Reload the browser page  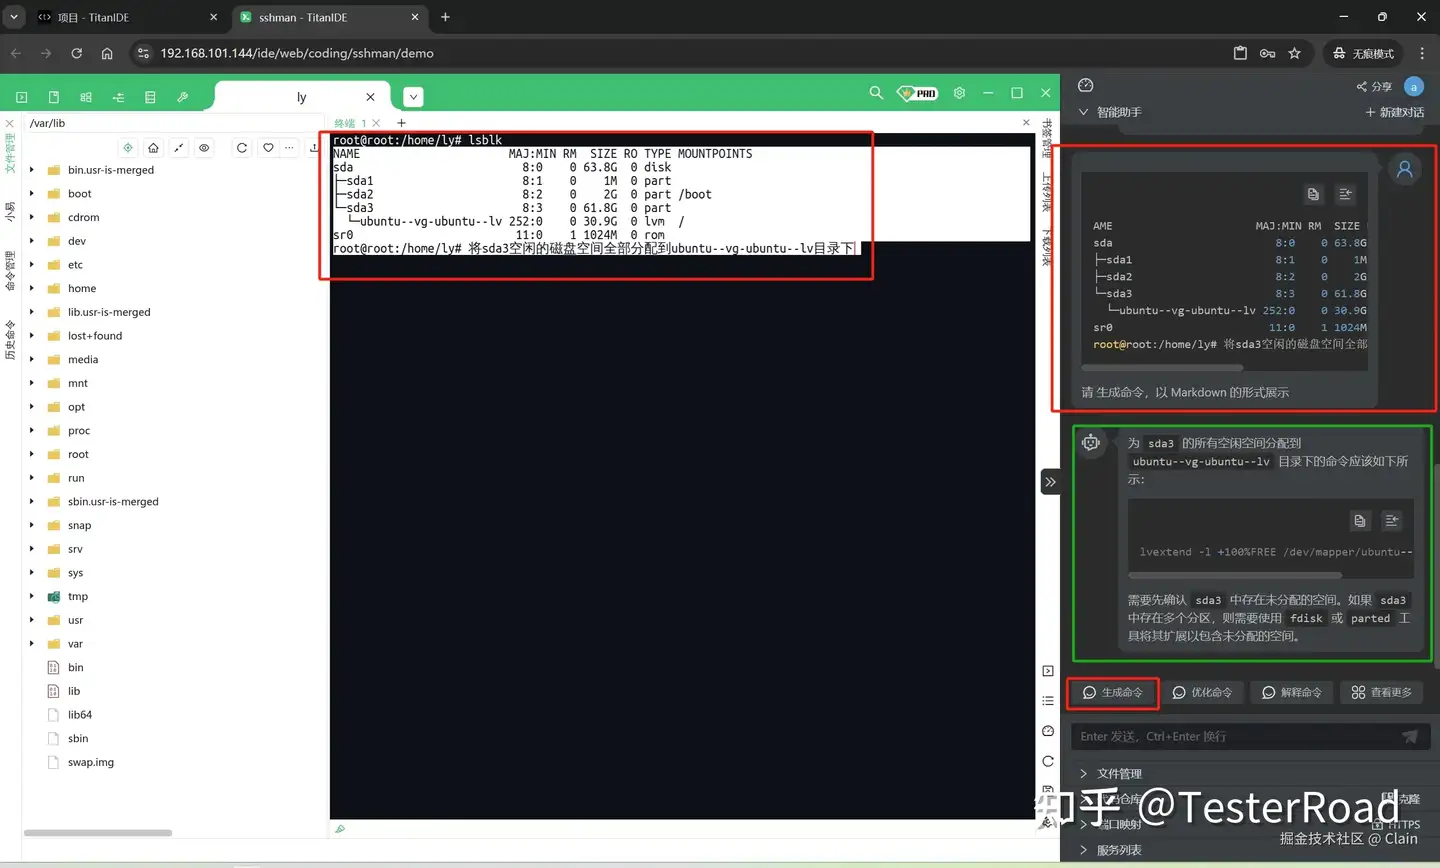click(x=76, y=53)
